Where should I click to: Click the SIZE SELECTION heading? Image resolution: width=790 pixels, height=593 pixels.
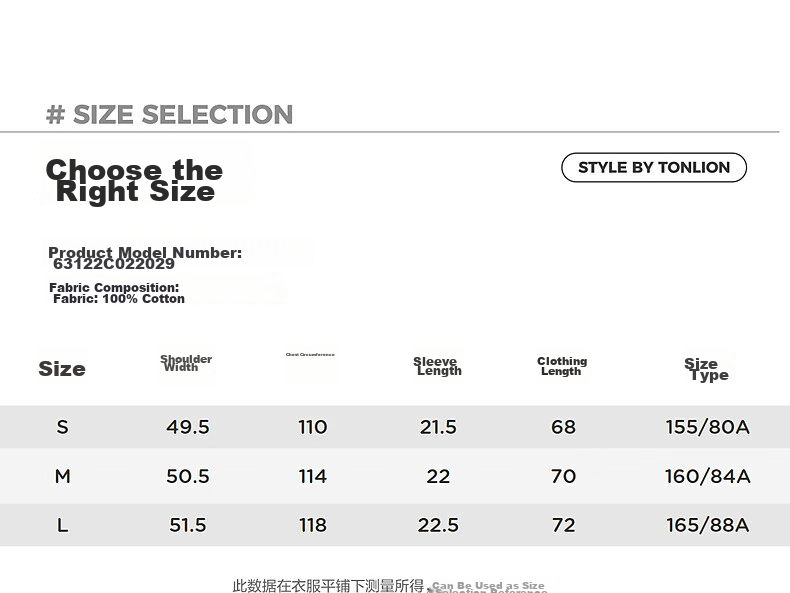(x=169, y=114)
